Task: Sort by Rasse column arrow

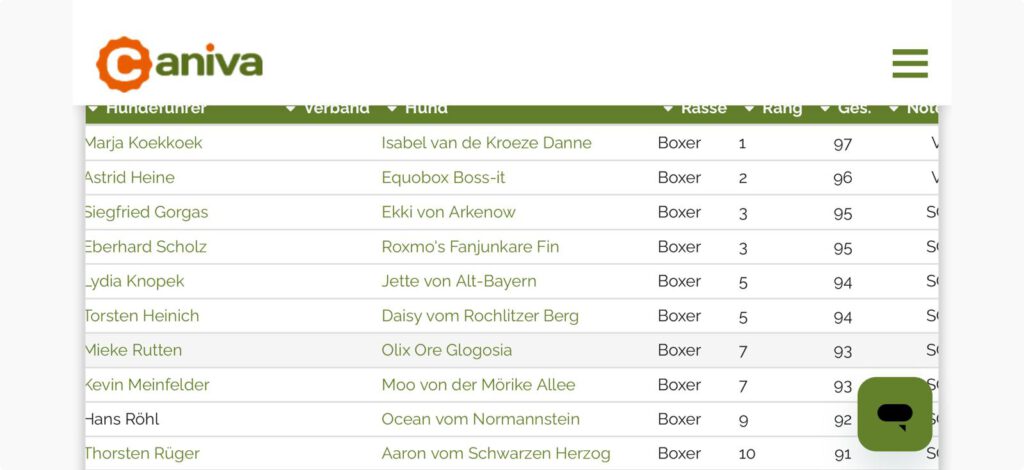Action: pos(668,109)
